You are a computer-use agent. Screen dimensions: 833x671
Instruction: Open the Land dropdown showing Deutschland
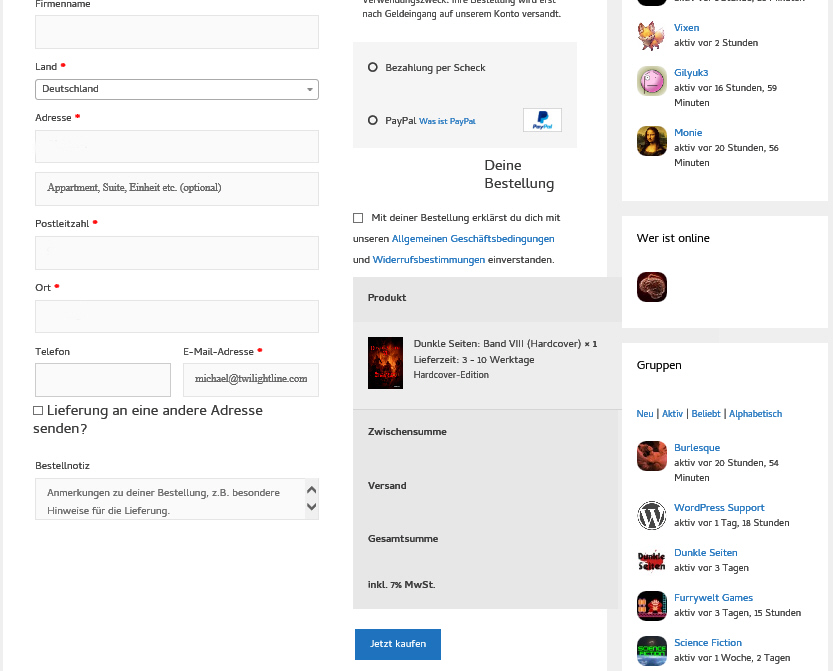click(176, 89)
